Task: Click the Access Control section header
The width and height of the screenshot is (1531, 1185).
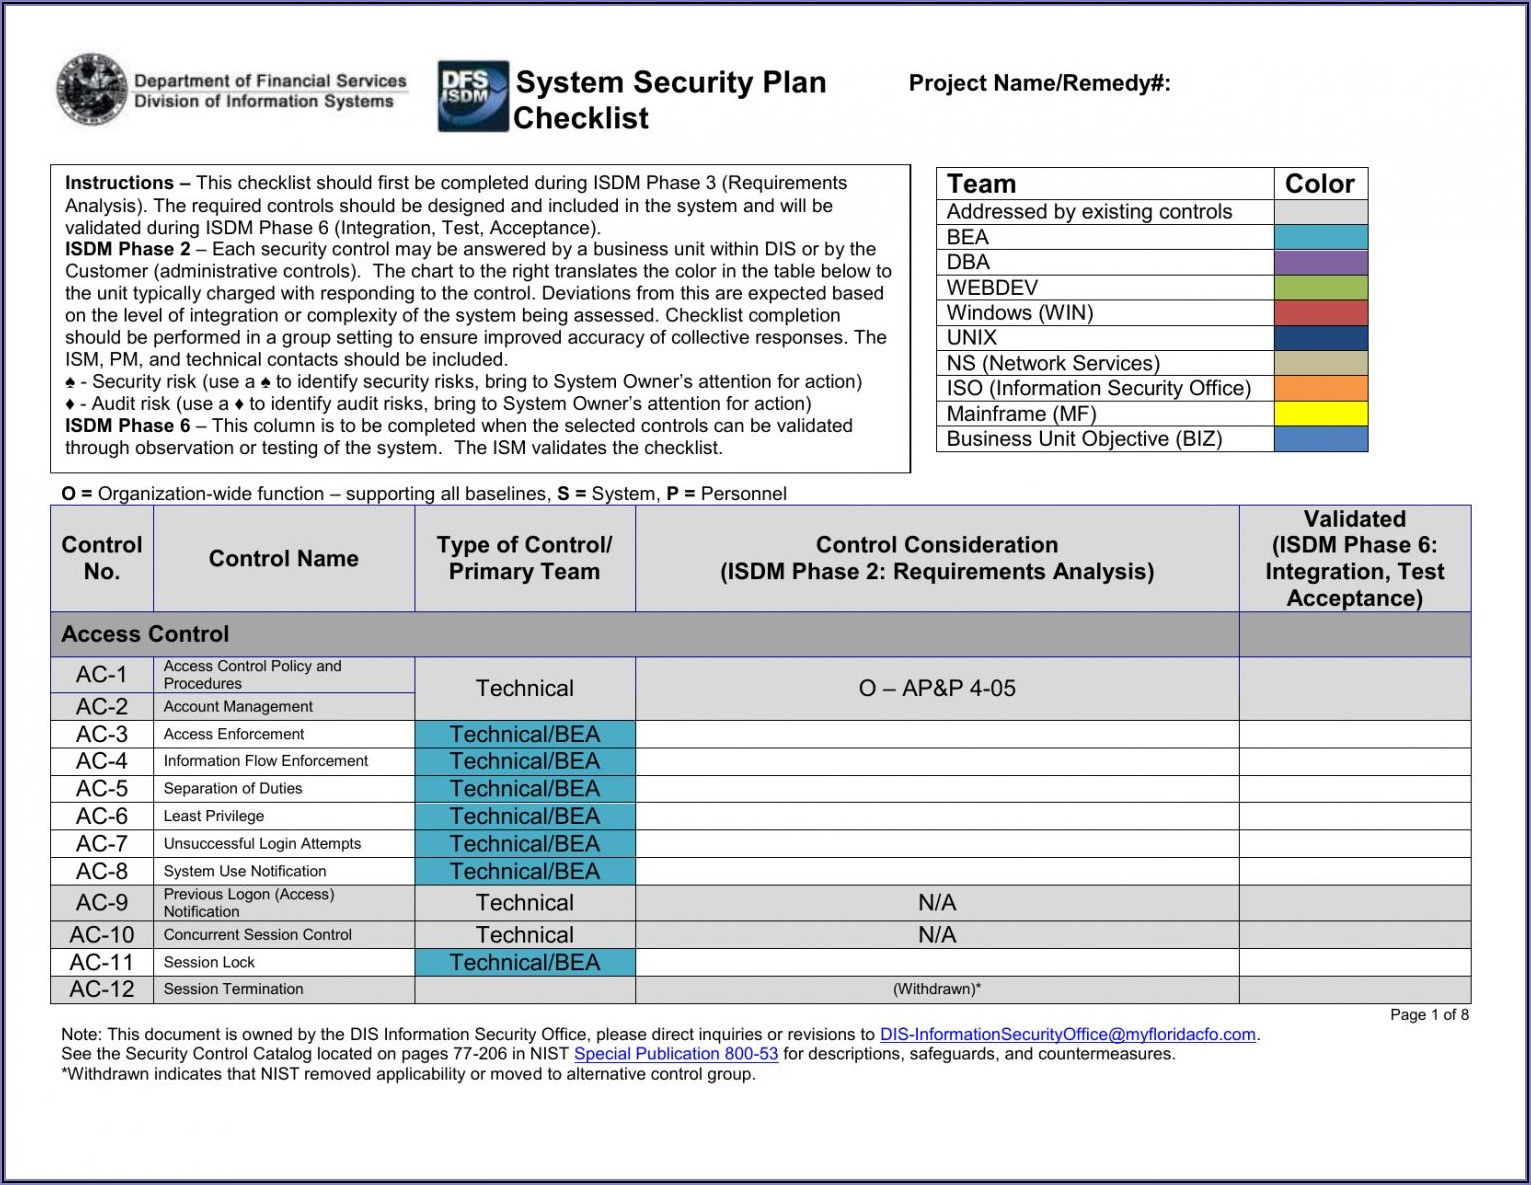Action: tap(145, 634)
